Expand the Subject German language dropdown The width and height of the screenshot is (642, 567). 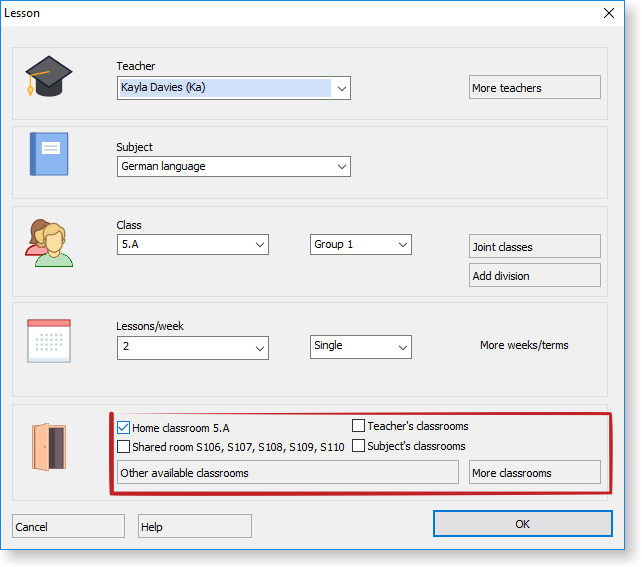pyautogui.click(x=341, y=166)
